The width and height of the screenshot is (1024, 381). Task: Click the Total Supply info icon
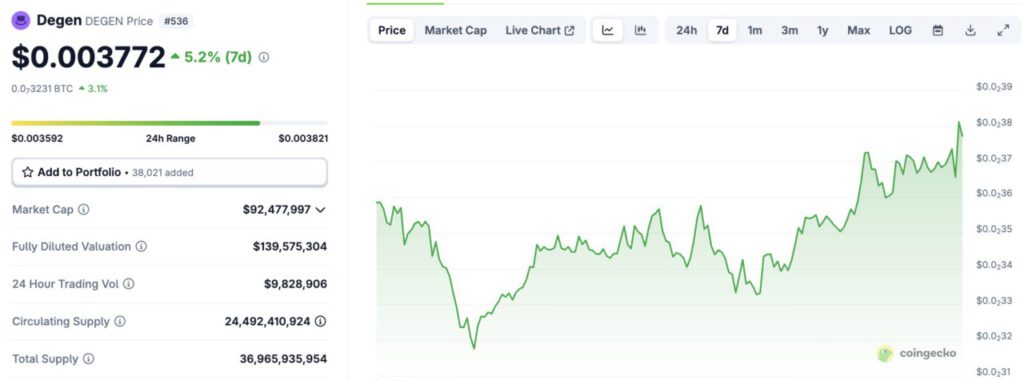click(x=88, y=359)
